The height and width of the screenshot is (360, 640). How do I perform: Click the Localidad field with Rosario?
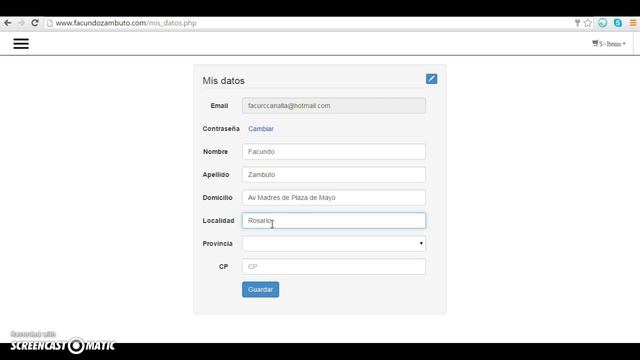[x=334, y=220]
